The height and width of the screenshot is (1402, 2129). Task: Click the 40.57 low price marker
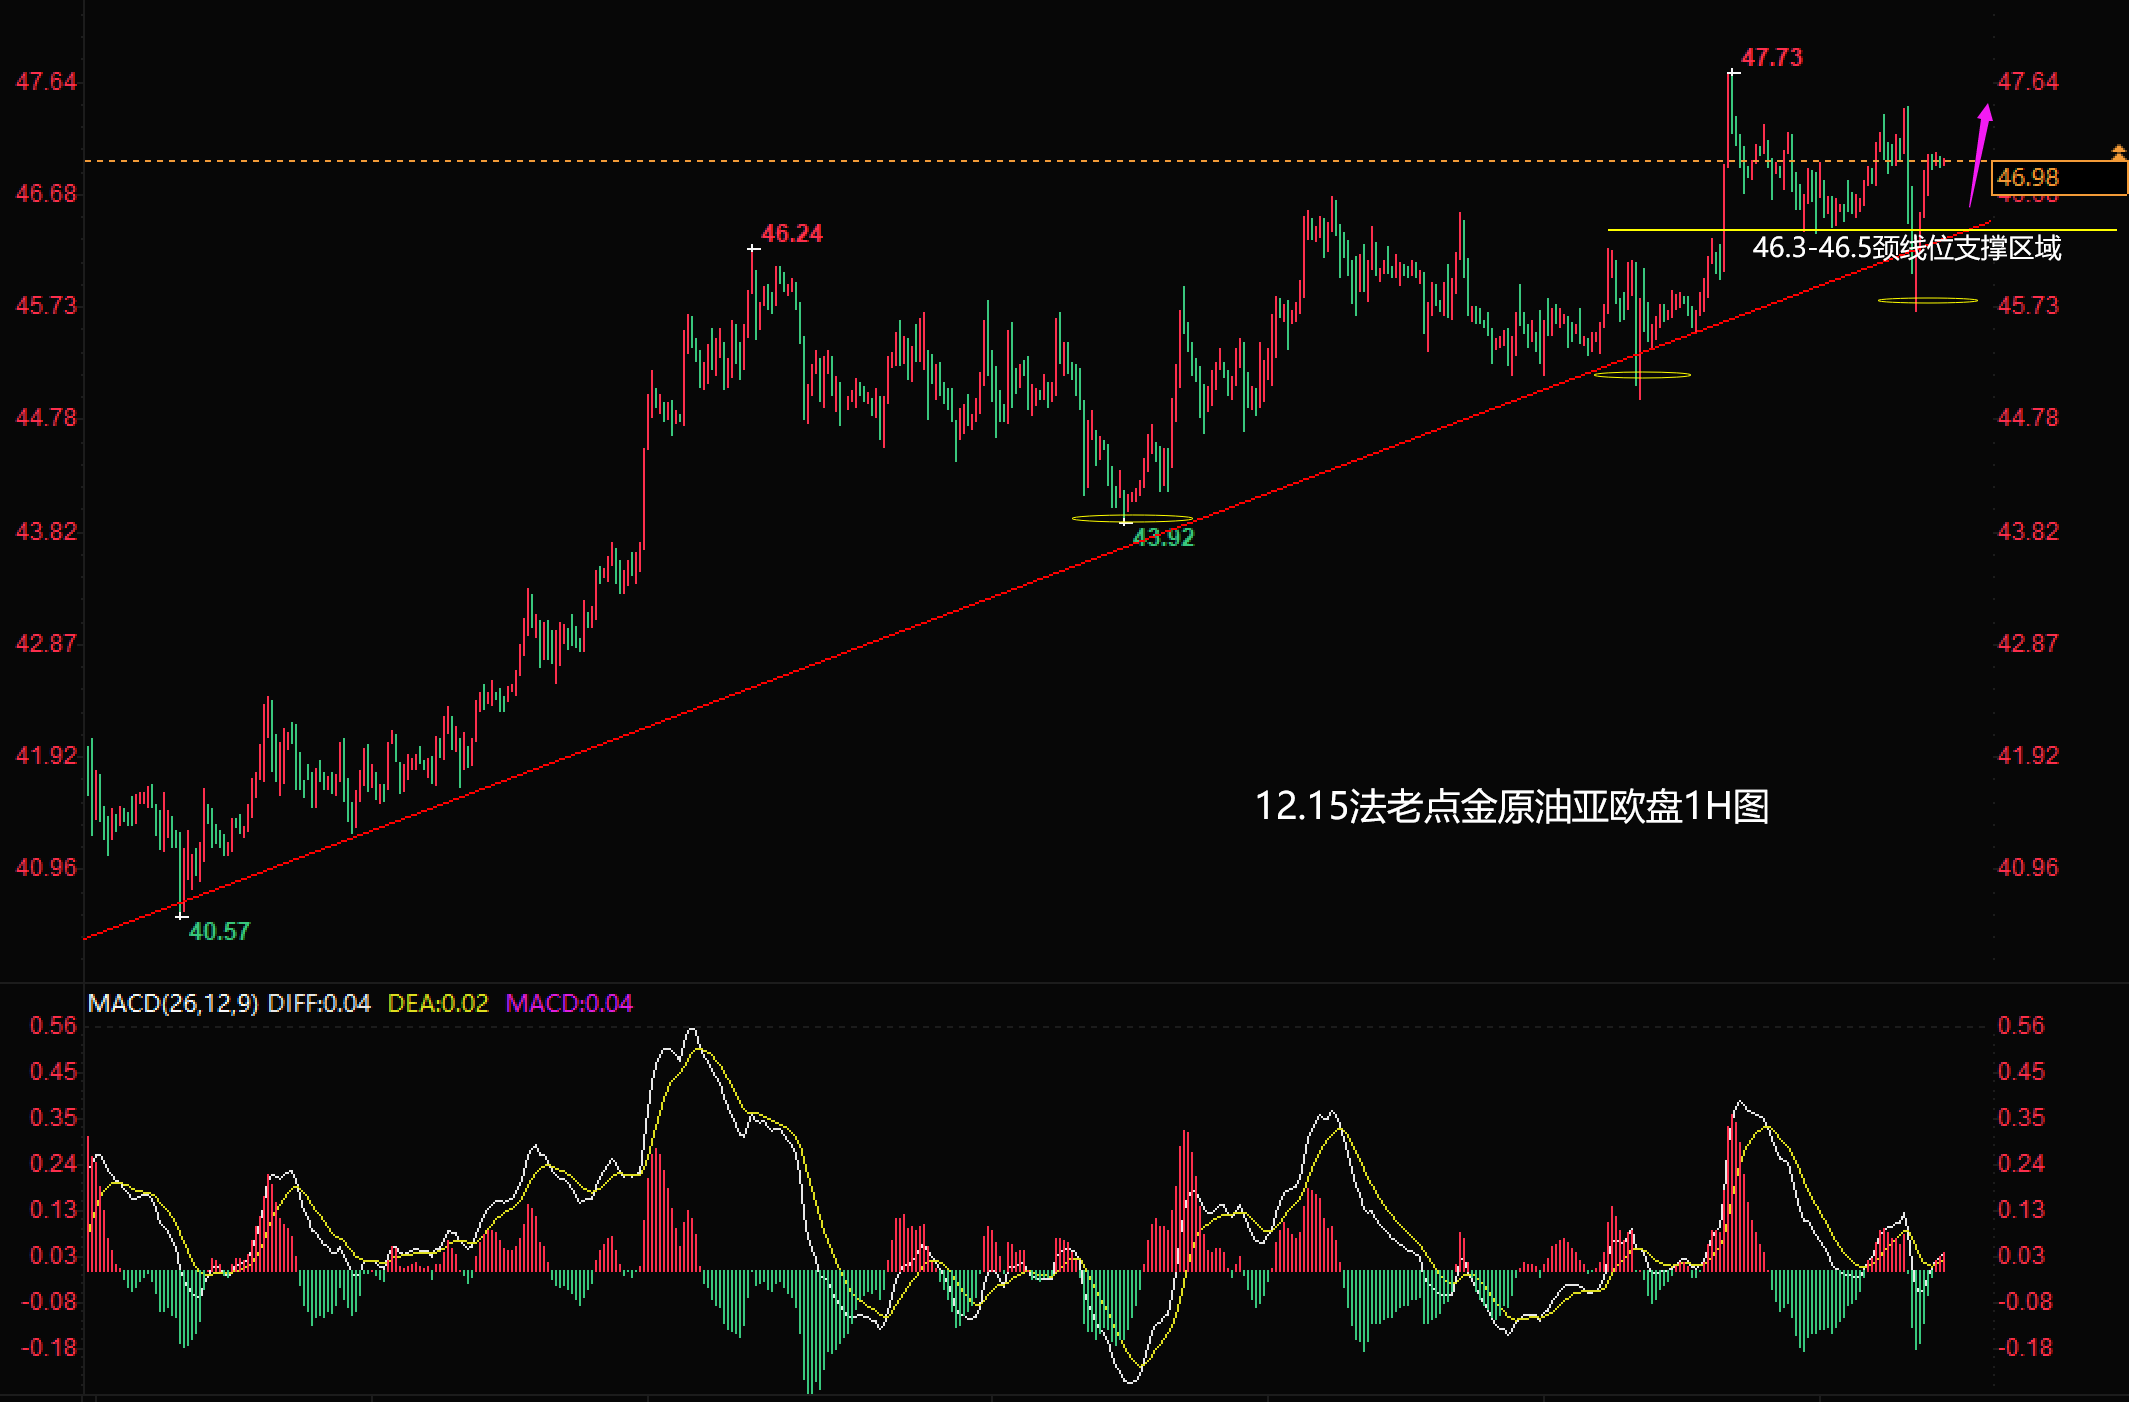(x=219, y=932)
